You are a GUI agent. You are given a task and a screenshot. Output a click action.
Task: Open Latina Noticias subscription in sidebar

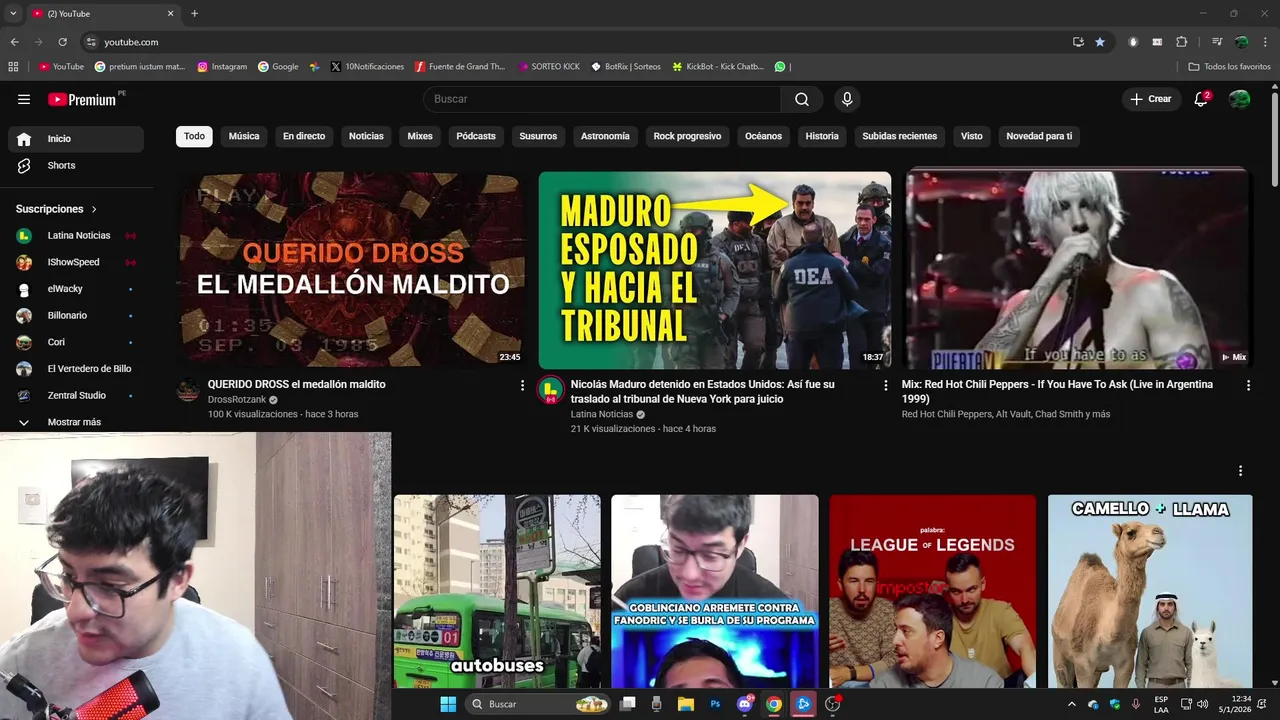click(x=76, y=235)
